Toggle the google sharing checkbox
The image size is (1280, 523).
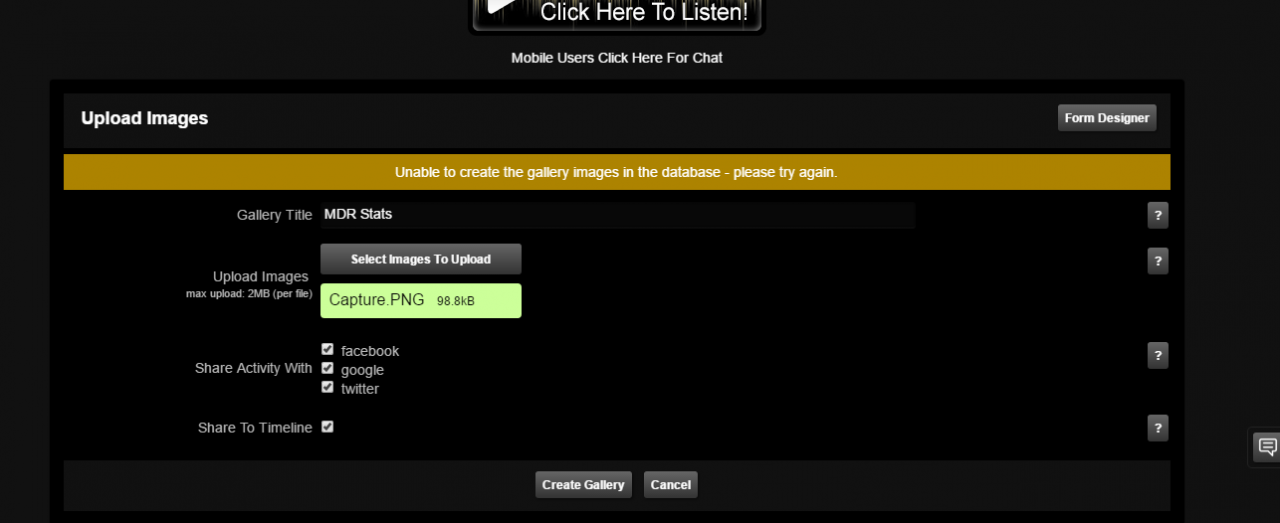327,368
